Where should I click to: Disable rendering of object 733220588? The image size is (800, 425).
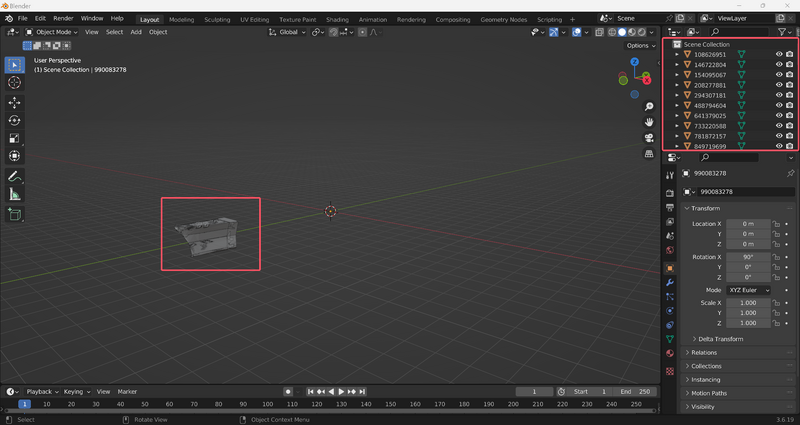(x=790, y=126)
